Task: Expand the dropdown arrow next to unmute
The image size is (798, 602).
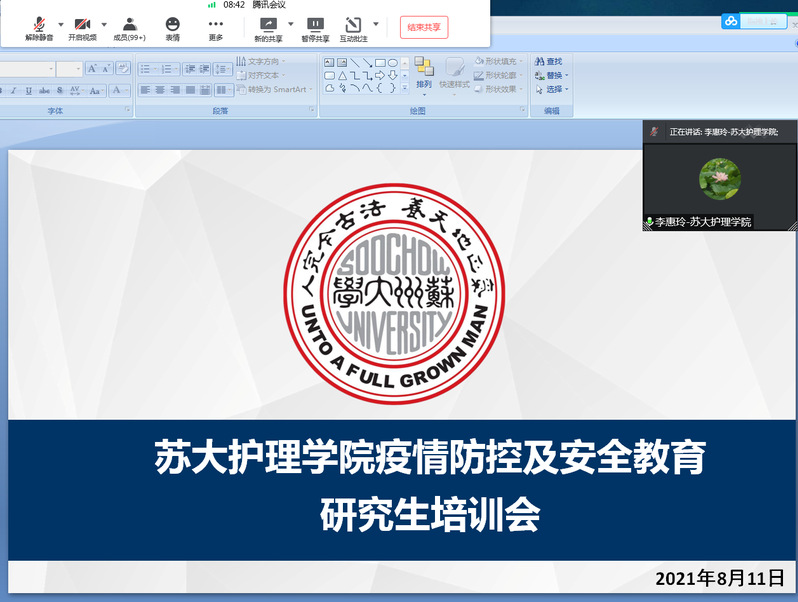Action: (x=61, y=24)
